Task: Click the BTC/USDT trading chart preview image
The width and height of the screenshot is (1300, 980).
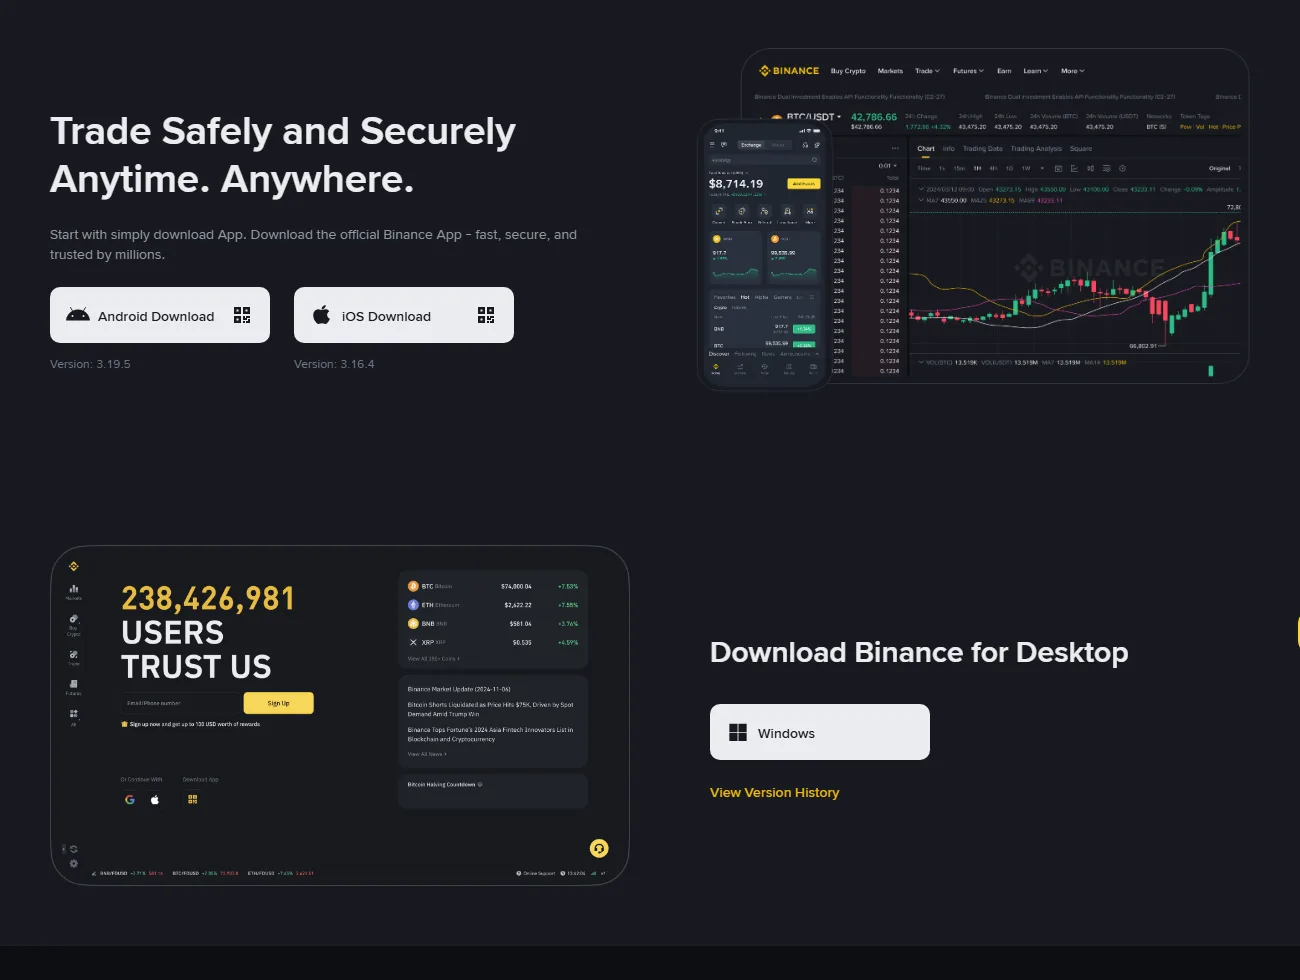Action: click(x=973, y=218)
